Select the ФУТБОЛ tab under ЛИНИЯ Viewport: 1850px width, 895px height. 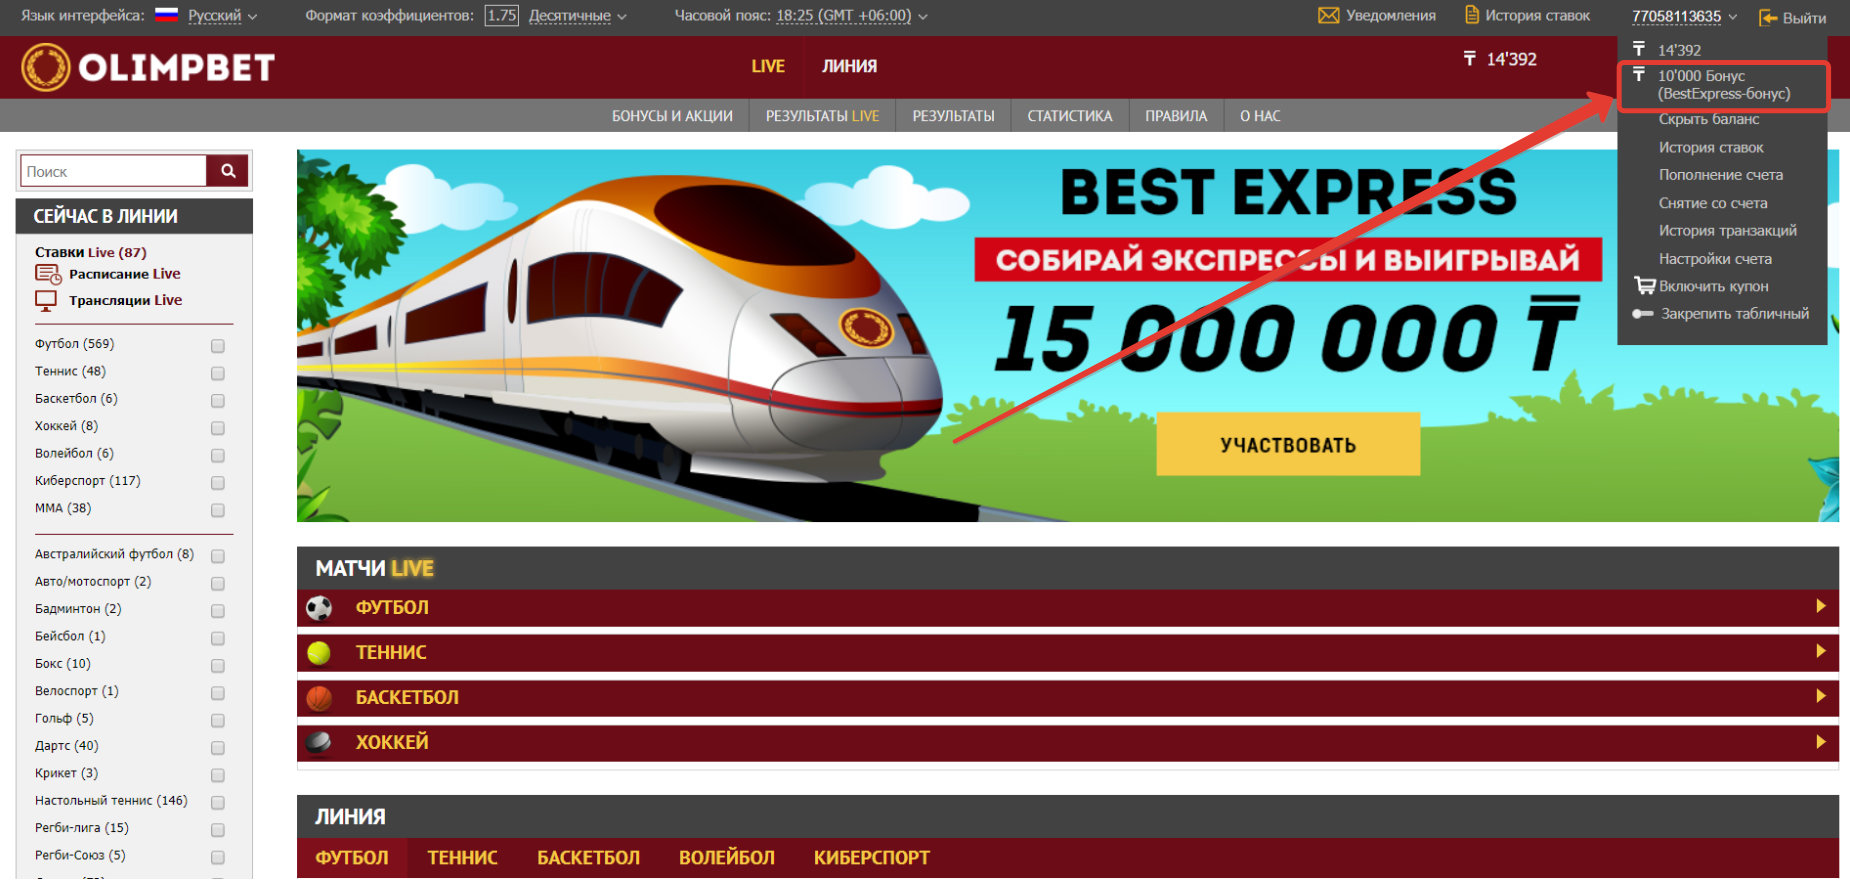click(352, 858)
